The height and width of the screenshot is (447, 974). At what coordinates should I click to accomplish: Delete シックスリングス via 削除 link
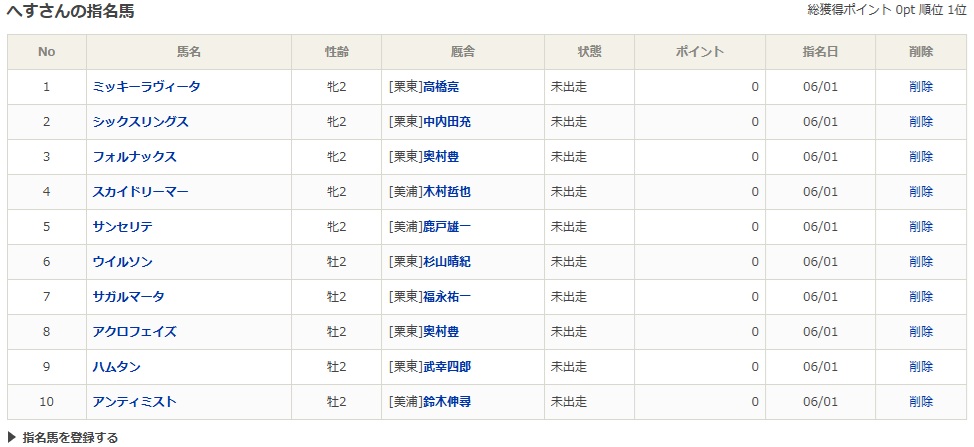[921, 122]
